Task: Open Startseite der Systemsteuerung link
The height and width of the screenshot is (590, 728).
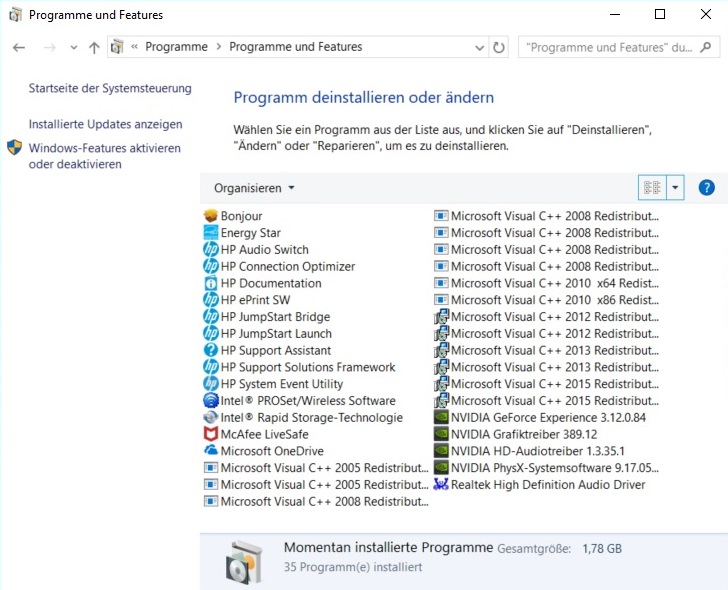Action: pos(110,88)
